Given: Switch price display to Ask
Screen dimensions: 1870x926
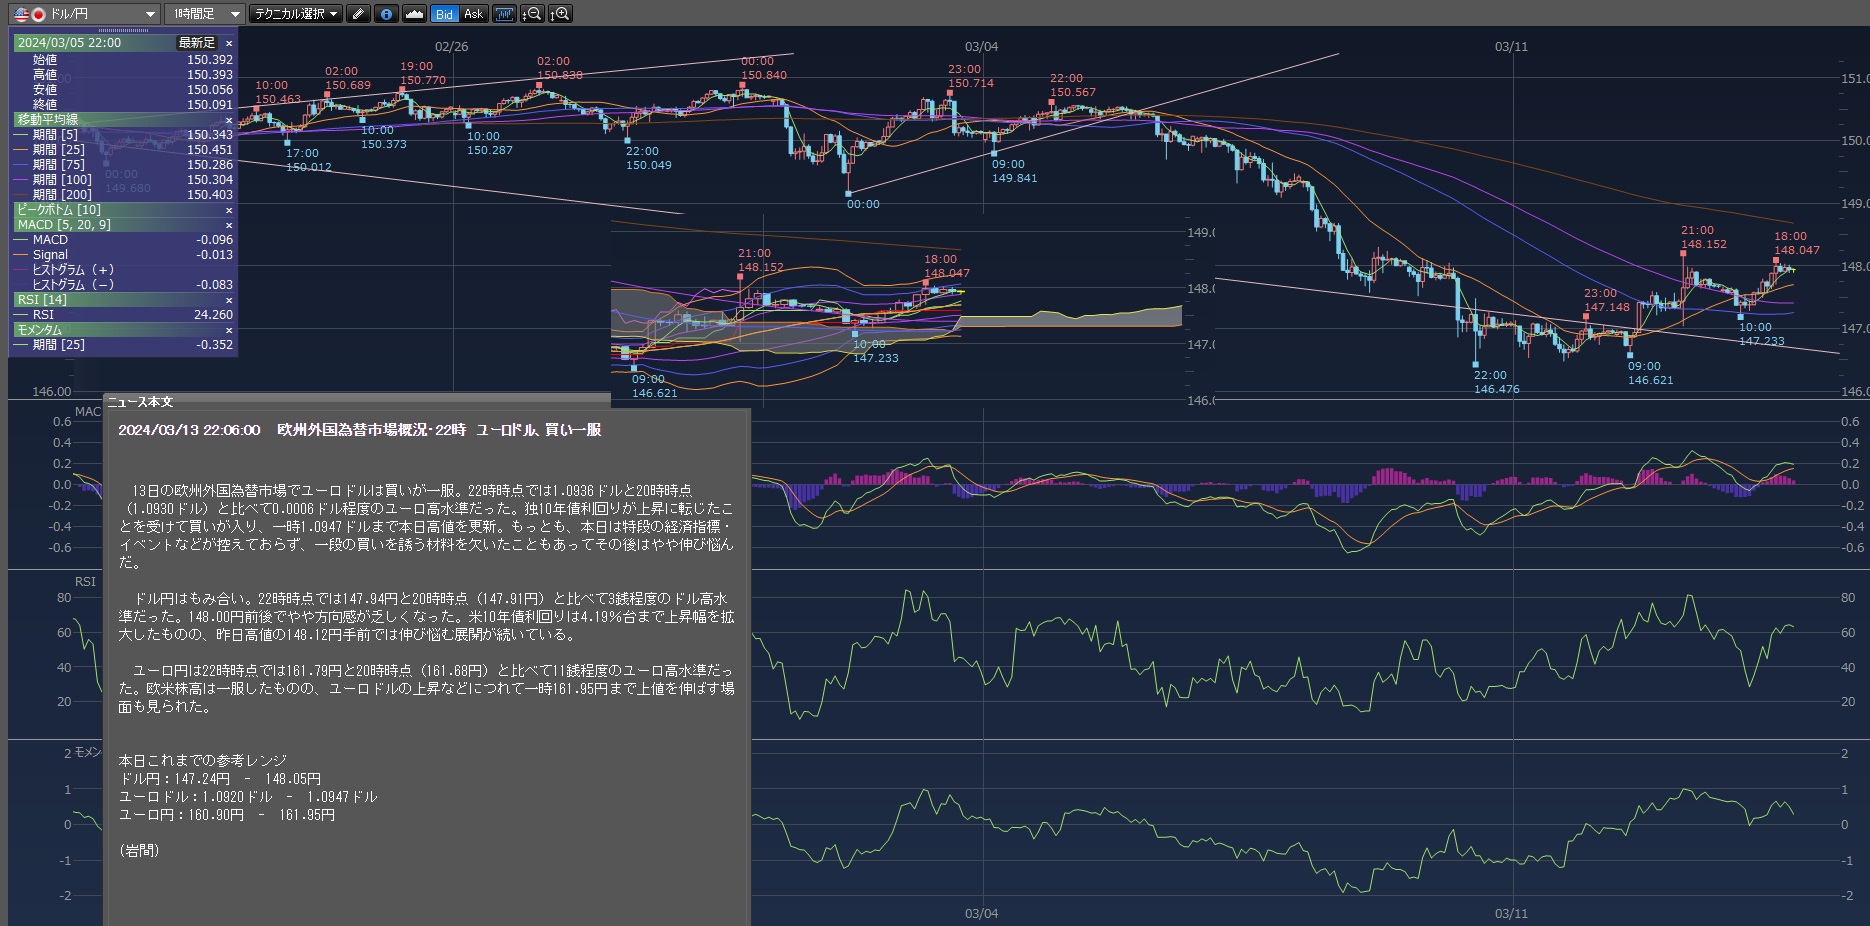Looking at the screenshot, I should coord(473,14).
